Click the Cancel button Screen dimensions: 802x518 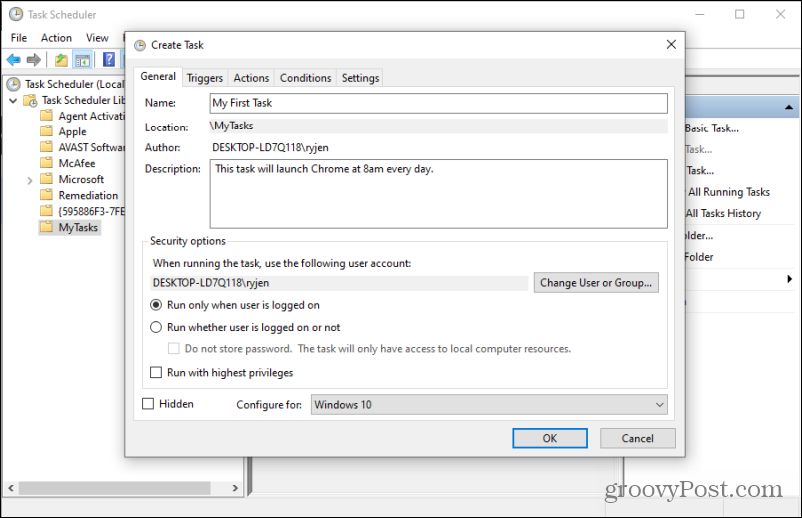pos(637,438)
